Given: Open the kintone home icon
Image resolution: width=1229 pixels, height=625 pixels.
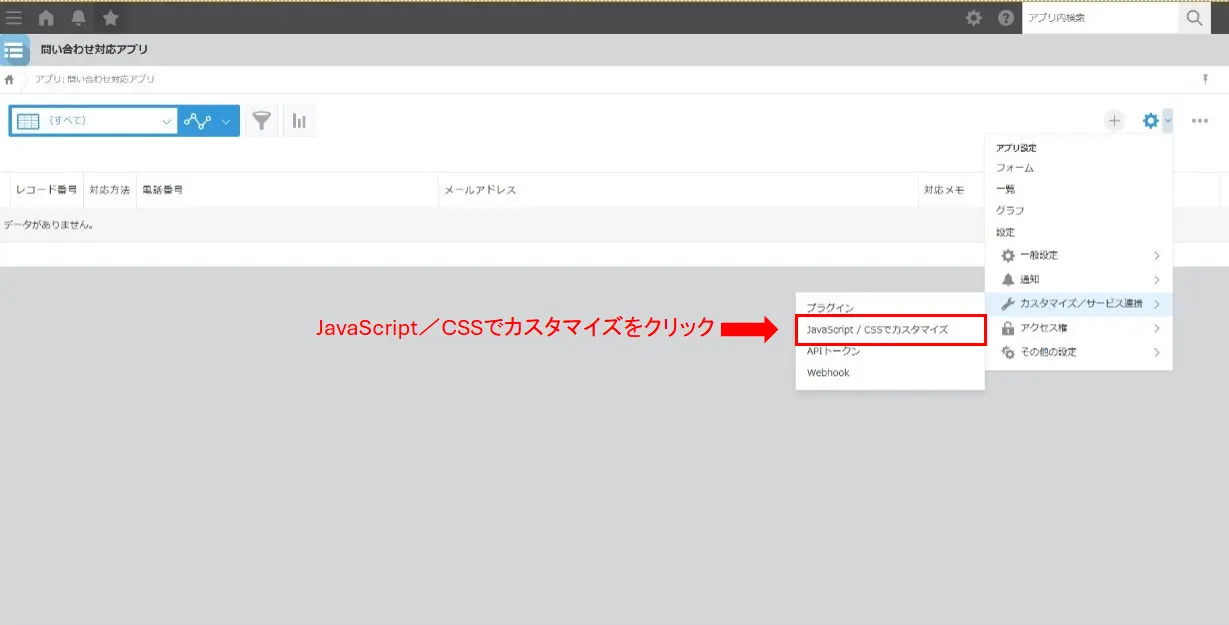Looking at the screenshot, I should pyautogui.click(x=44, y=17).
